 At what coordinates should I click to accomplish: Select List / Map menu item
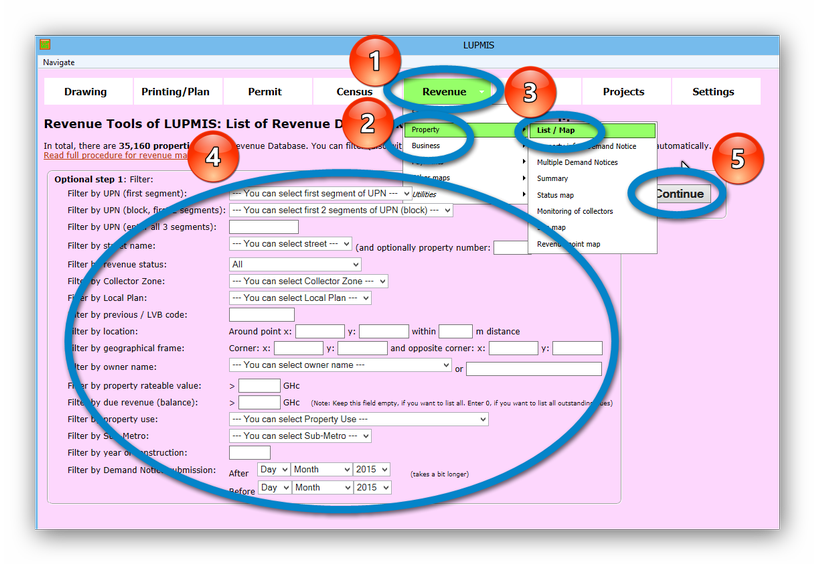tap(592, 130)
